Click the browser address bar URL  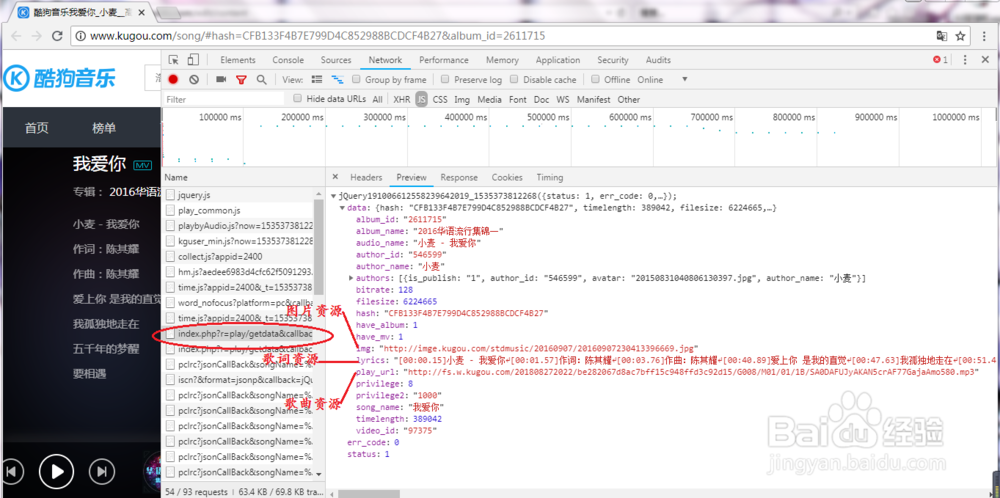pos(318,36)
